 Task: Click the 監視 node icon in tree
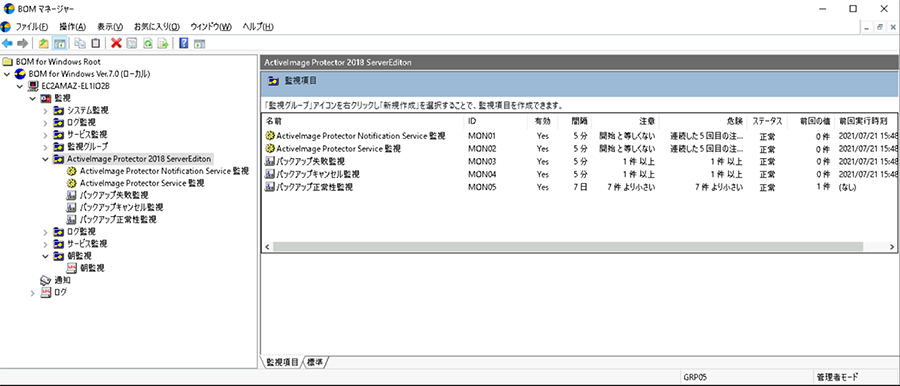(46, 98)
